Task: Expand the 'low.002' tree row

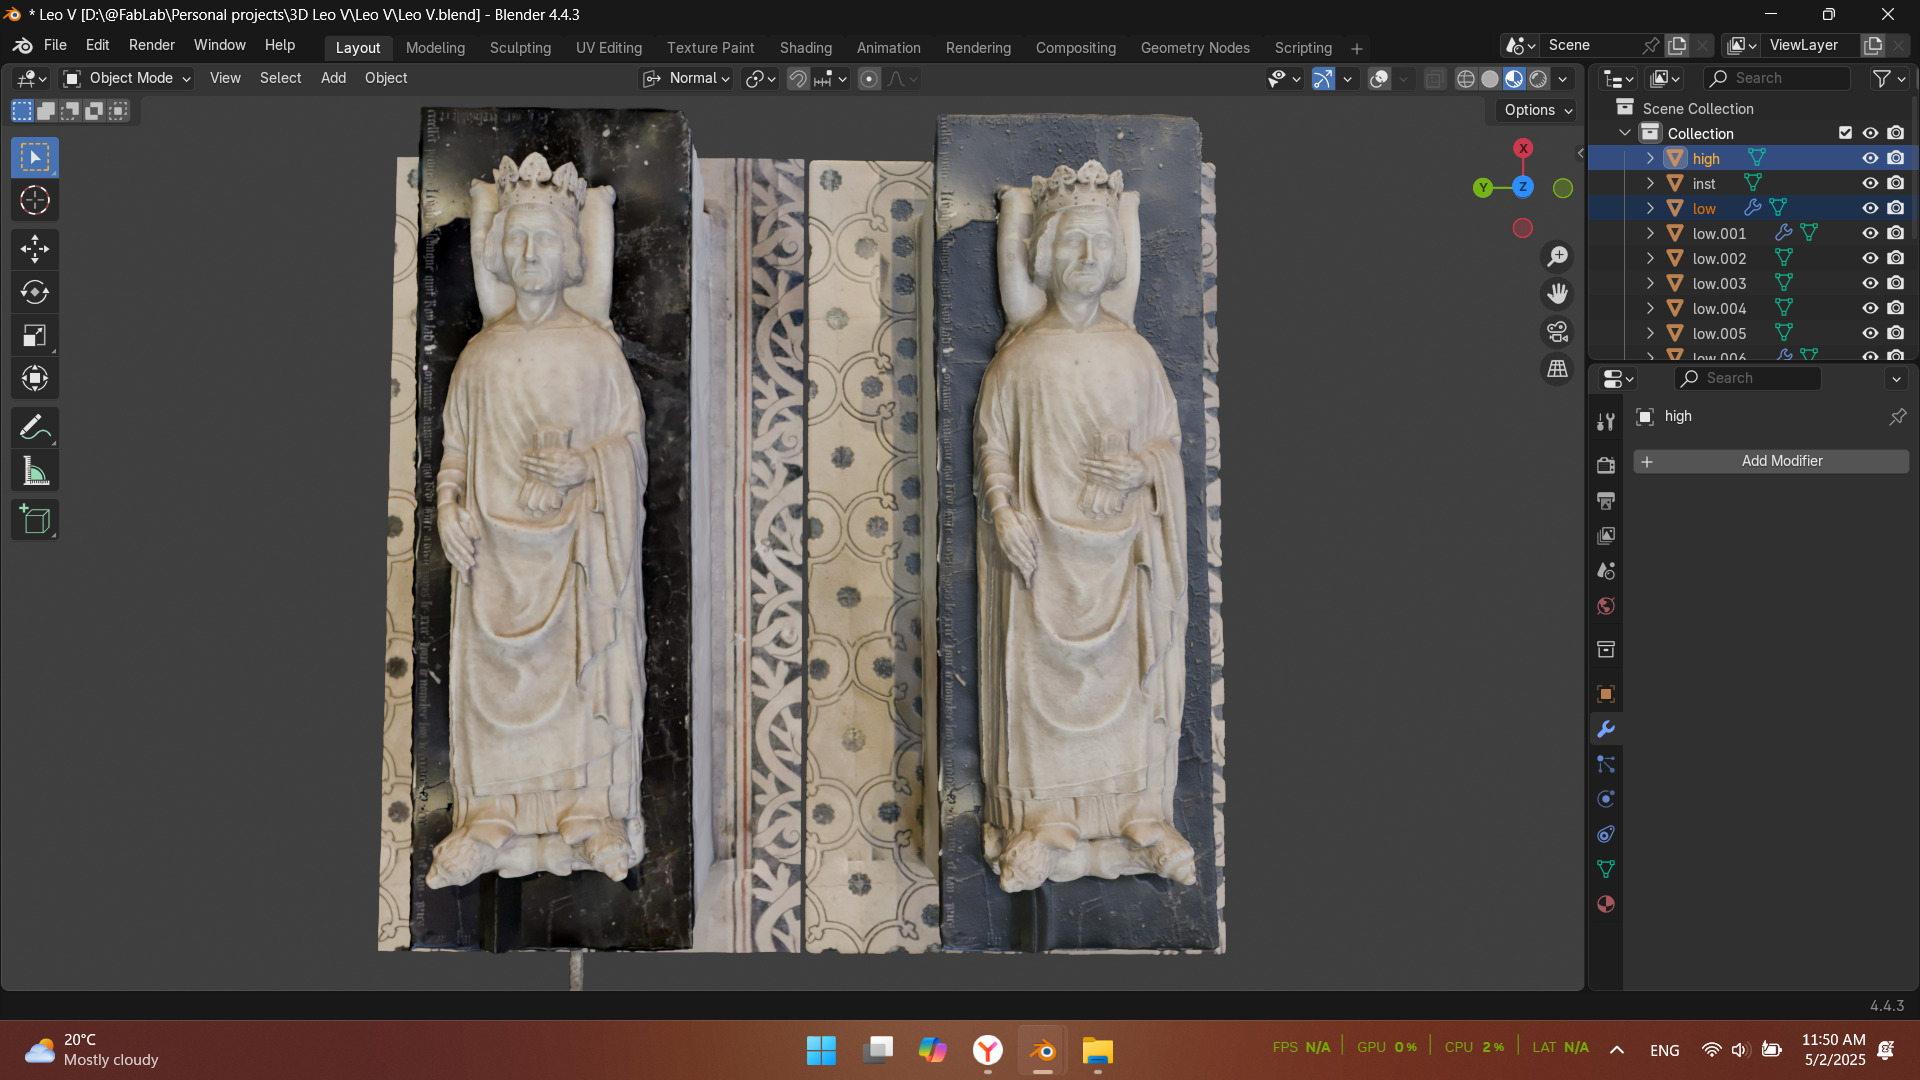Action: point(1650,258)
